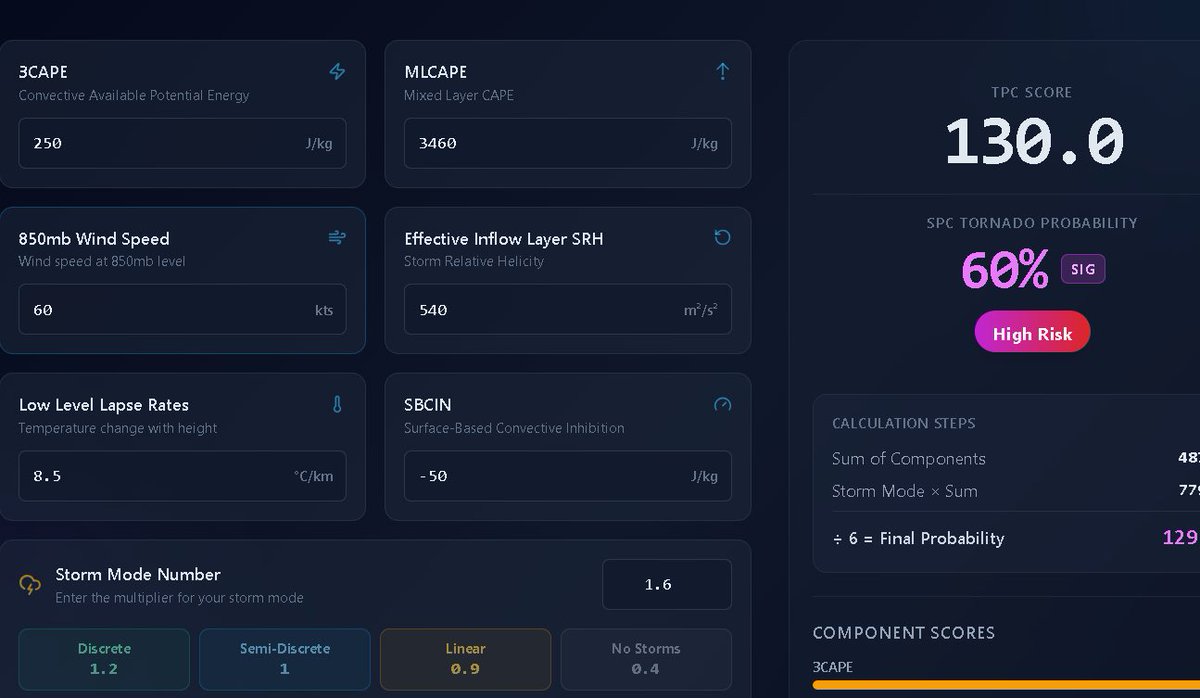Click the ÷ 6 = Final Probability label
Screen dimensions: 1200x698
[x=918, y=538]
